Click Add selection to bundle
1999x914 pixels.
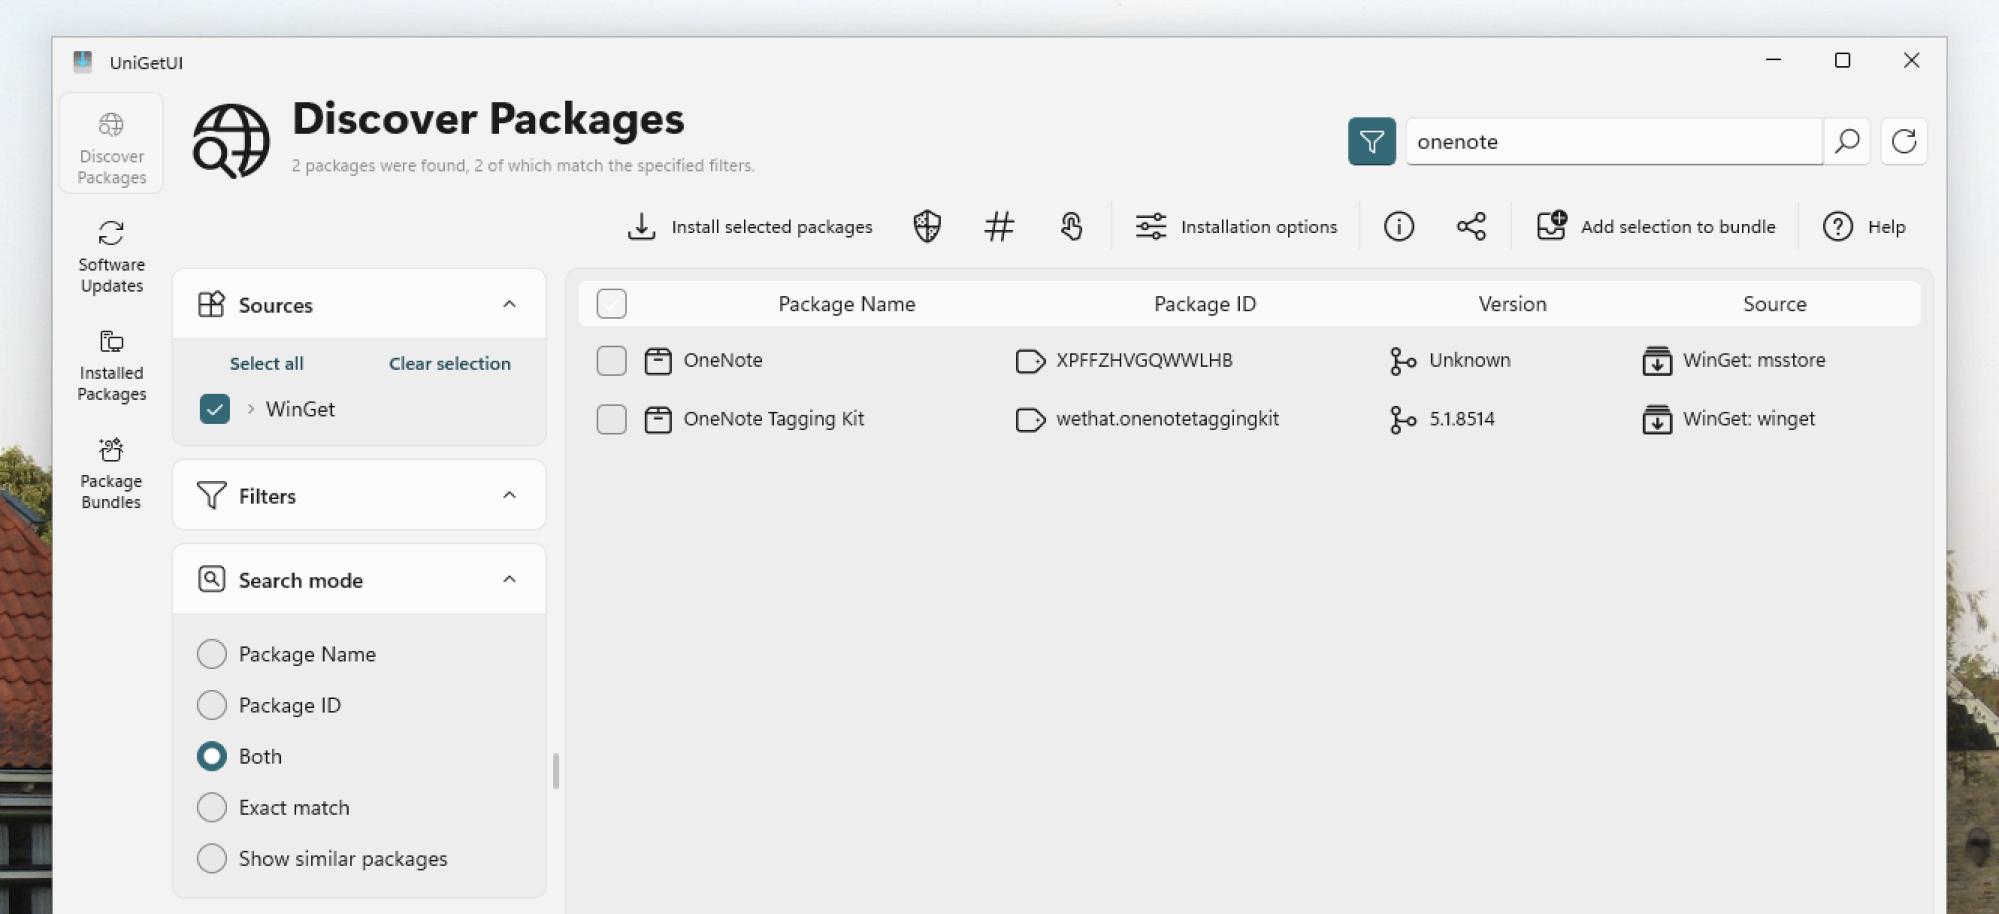1656,226
